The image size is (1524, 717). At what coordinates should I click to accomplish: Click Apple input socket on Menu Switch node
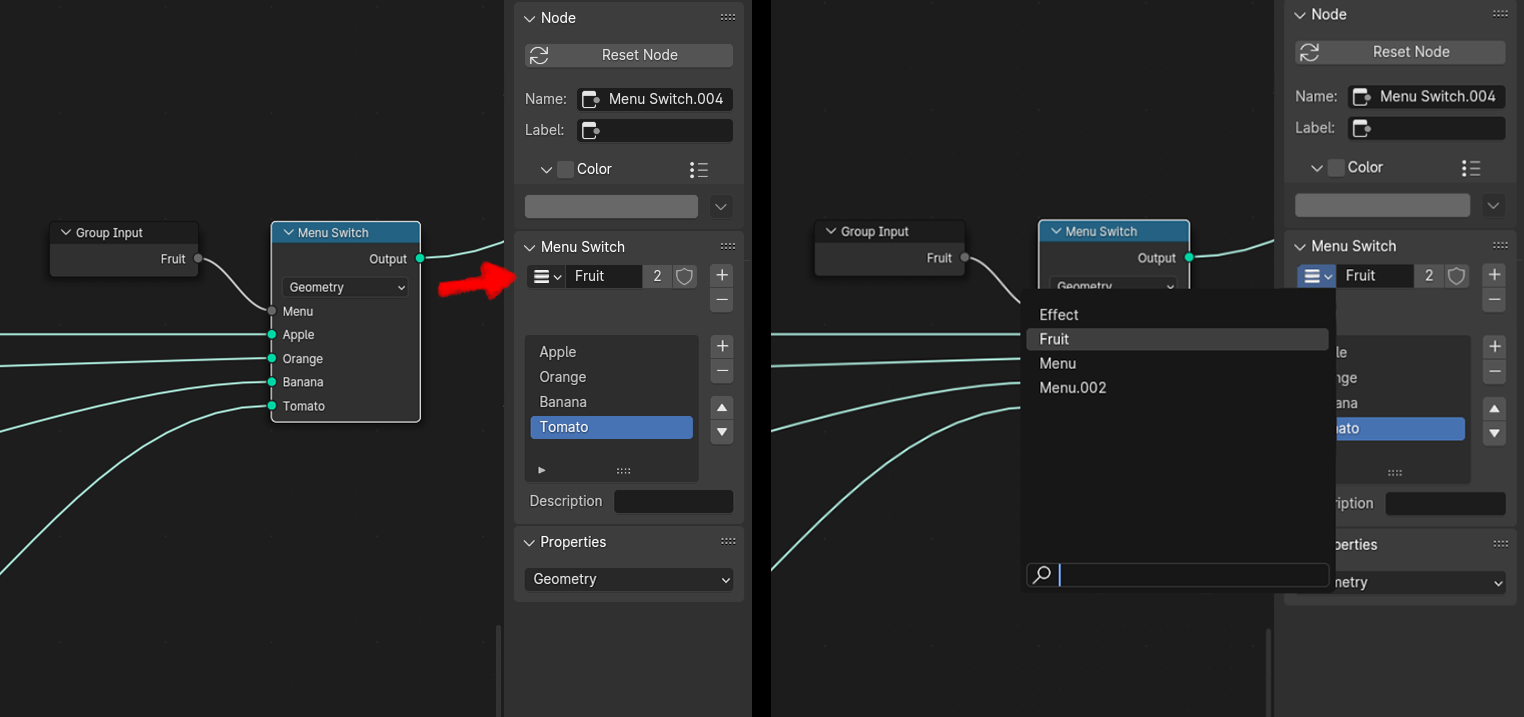272,335
